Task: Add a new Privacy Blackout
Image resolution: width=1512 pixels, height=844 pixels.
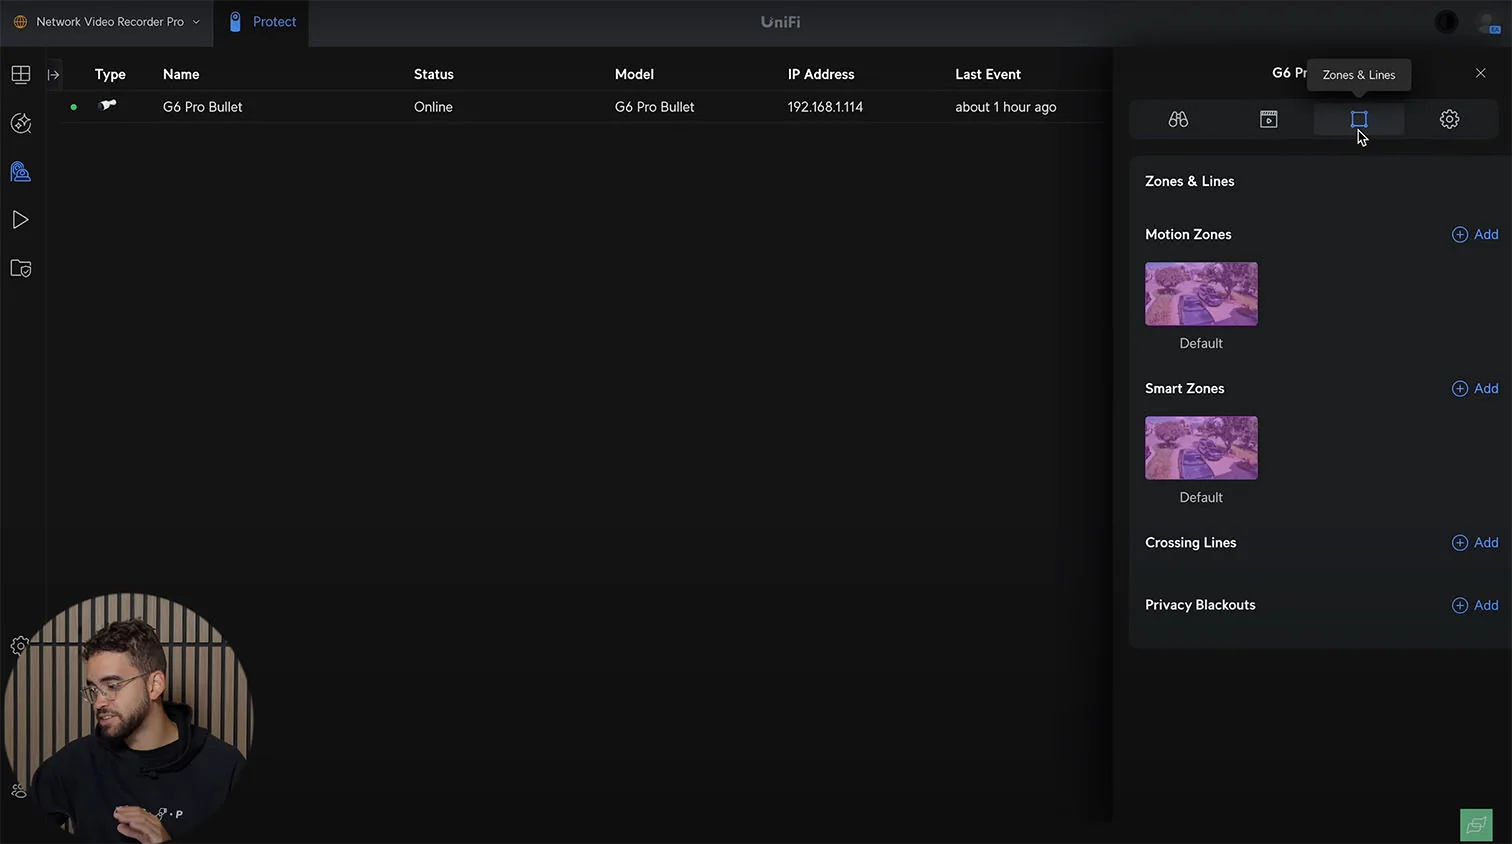Action: 1475,605
